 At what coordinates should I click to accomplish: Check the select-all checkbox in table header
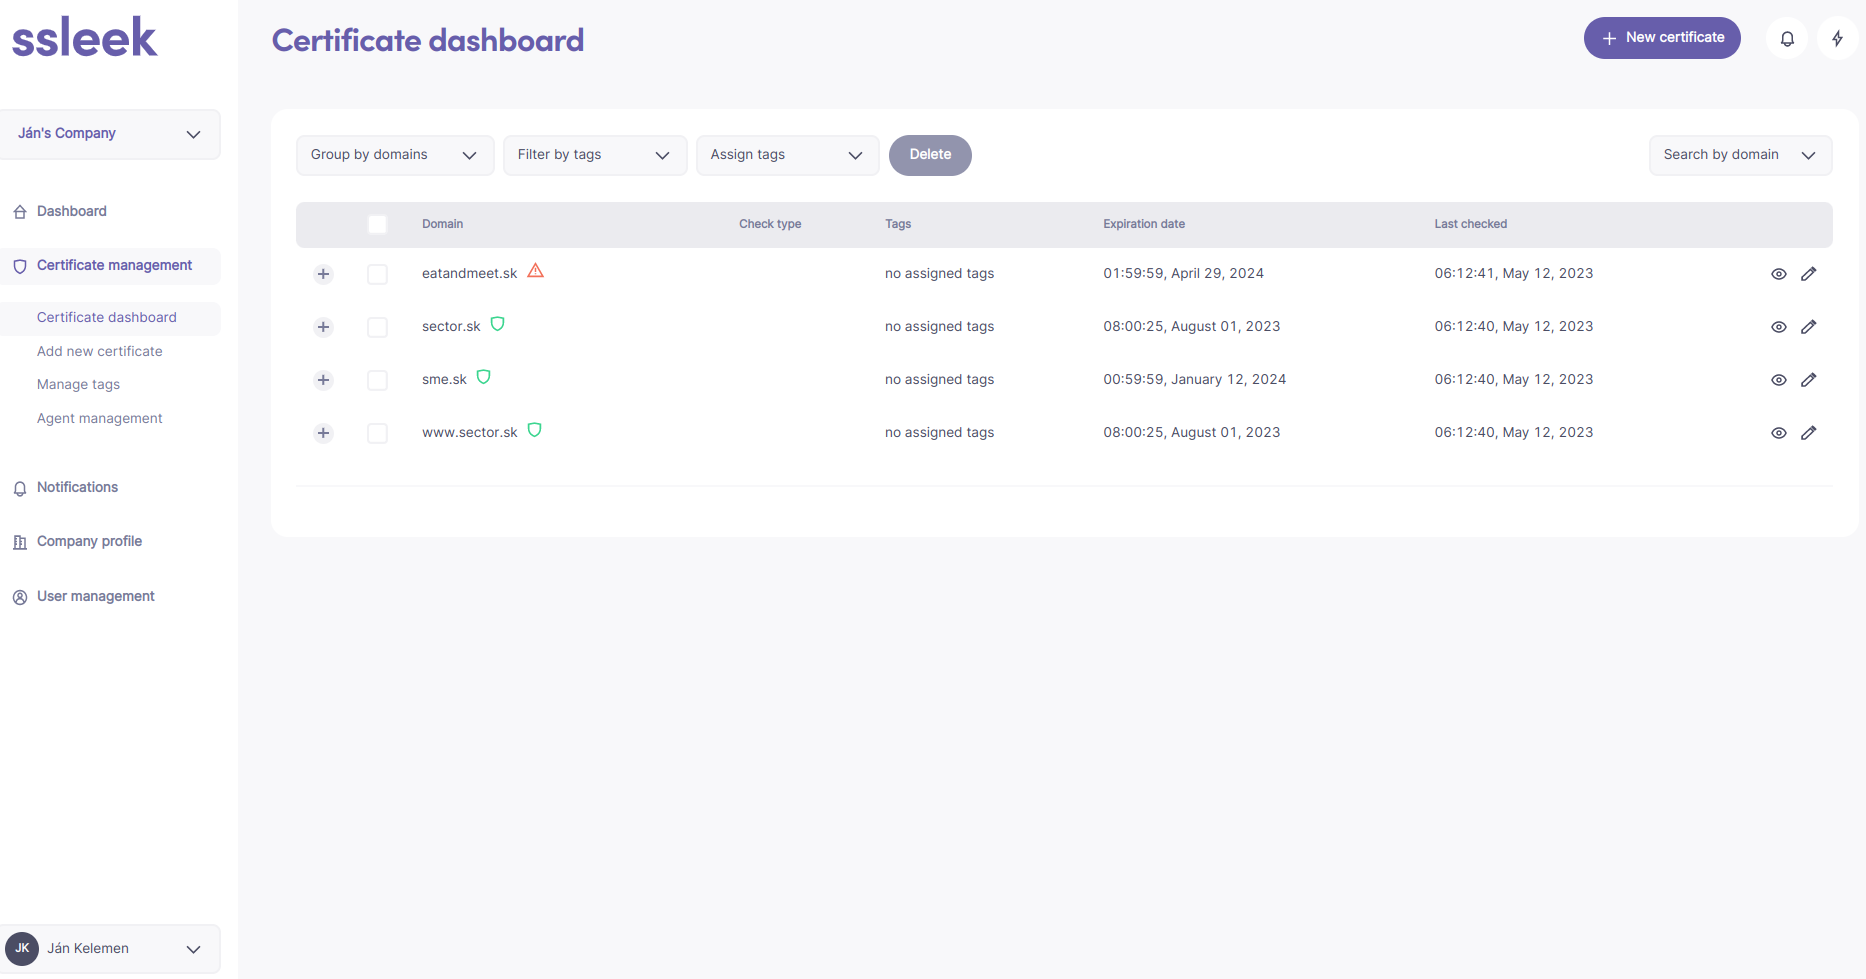(x=377, y=225)
